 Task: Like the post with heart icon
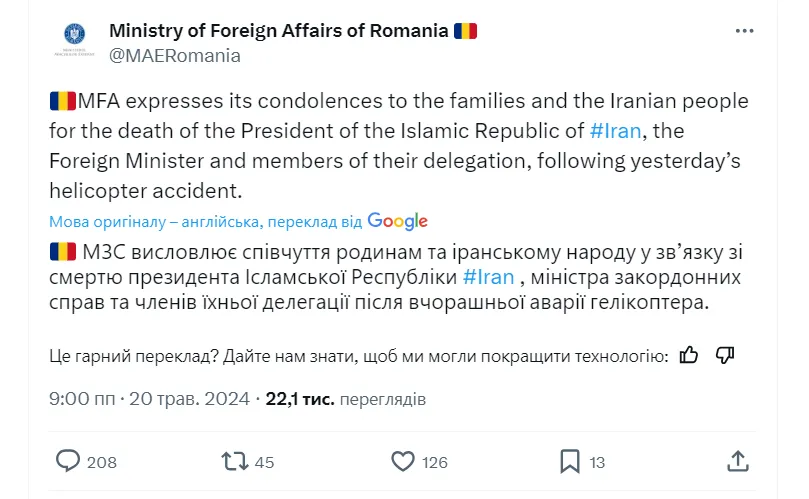click(x=402, y=461)
